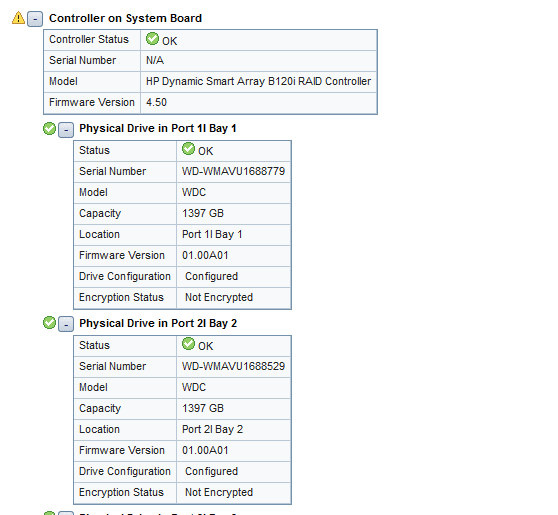Click the serial number WD-WMAVU1688779
The width and height of the screenshot is (558, 515).
tap(233, 171)
